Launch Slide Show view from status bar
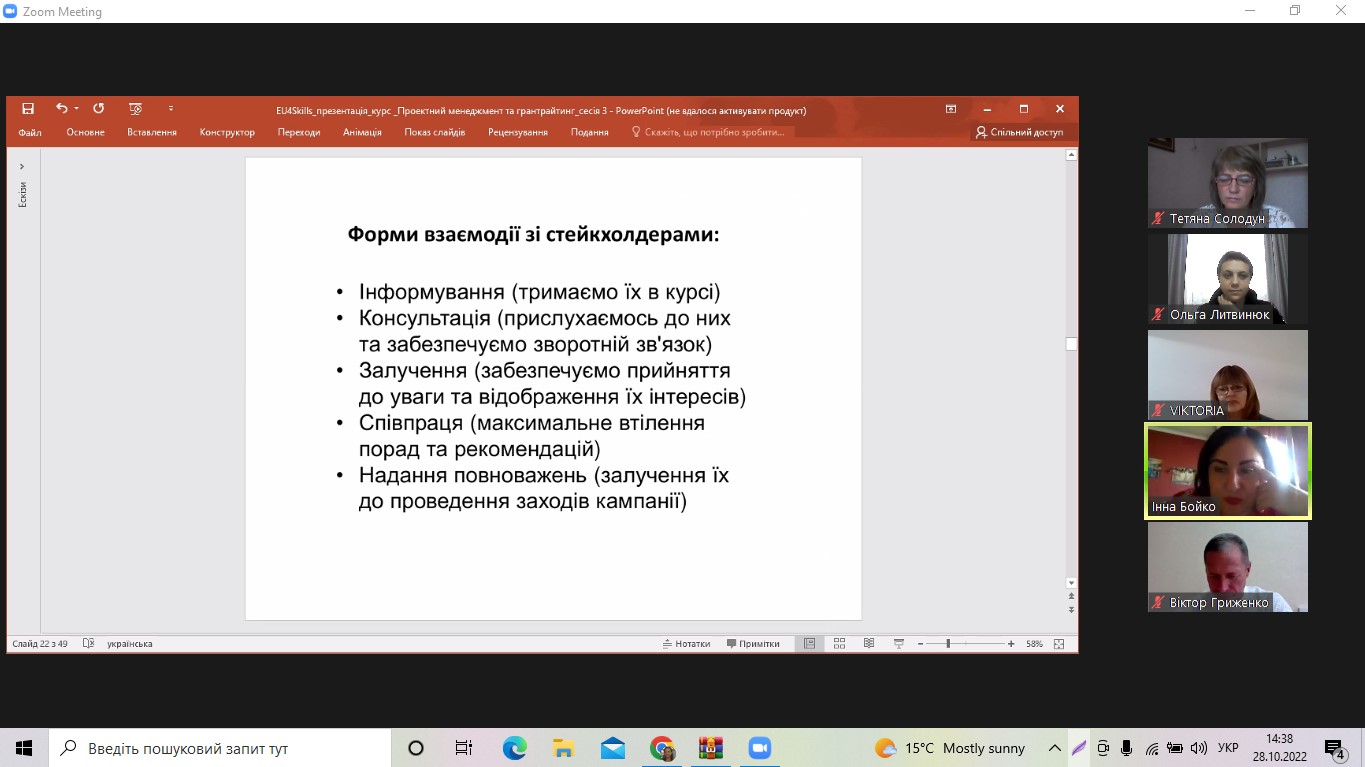1365x767 pixels. (x=899, y=644)
